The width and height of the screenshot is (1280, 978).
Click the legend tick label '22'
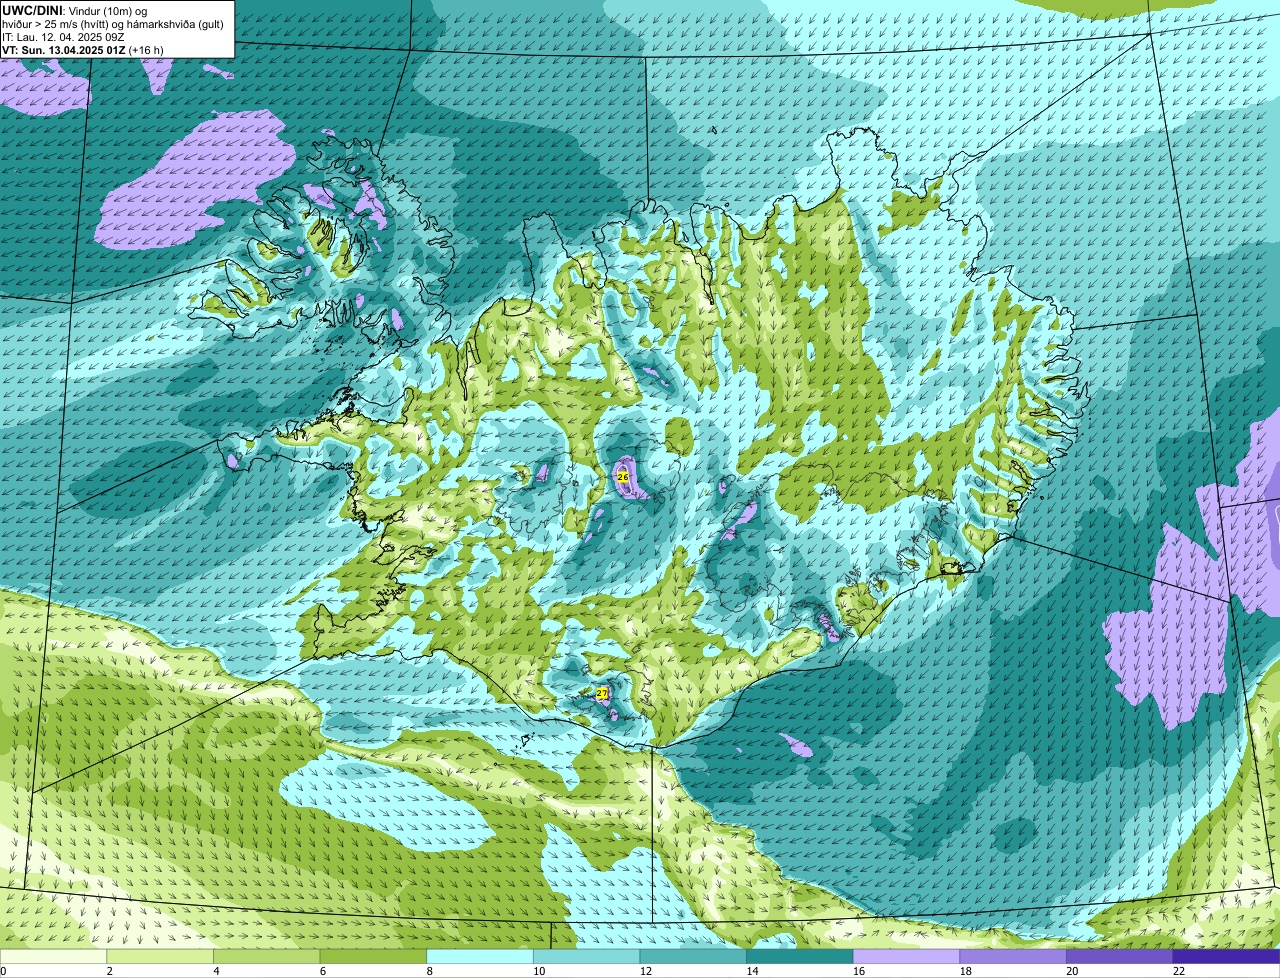point(1179,971)
